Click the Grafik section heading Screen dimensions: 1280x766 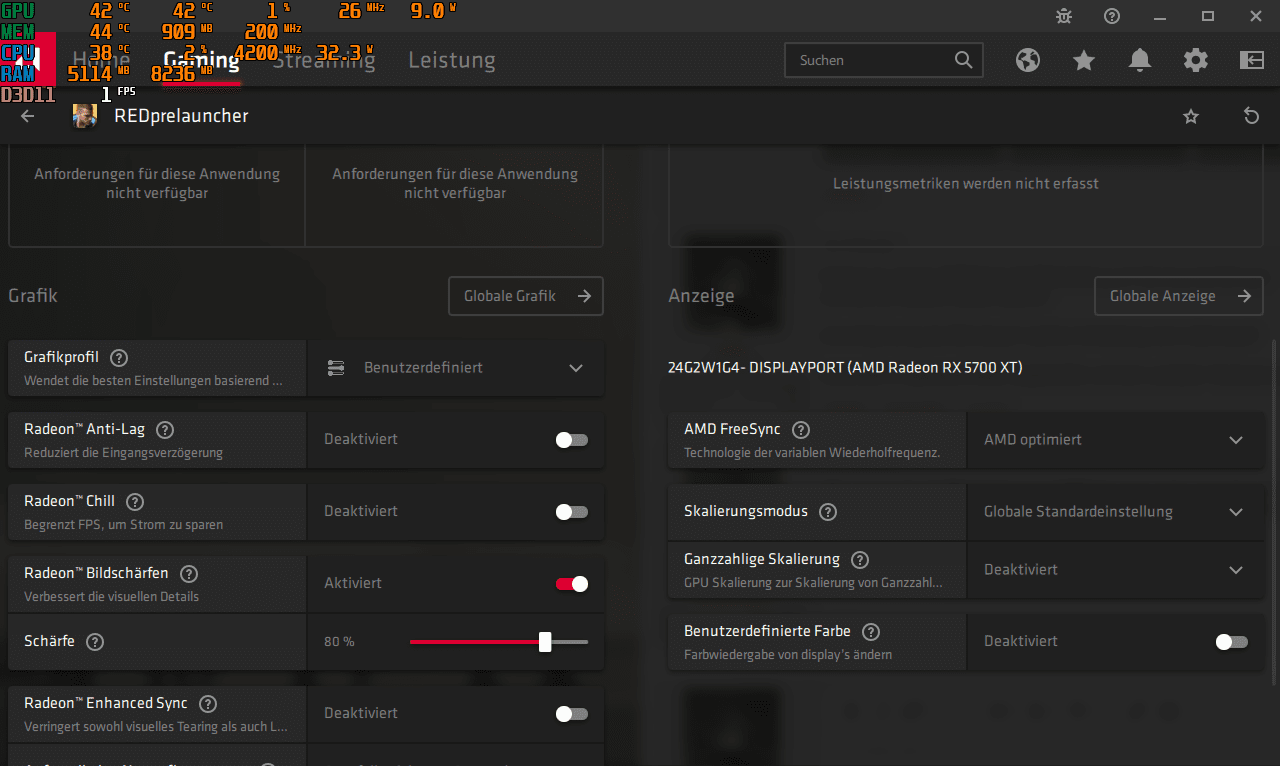point(33,296)
